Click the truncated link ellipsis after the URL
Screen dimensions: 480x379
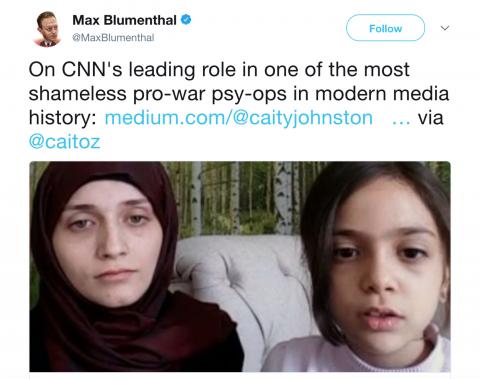[401, 120]
